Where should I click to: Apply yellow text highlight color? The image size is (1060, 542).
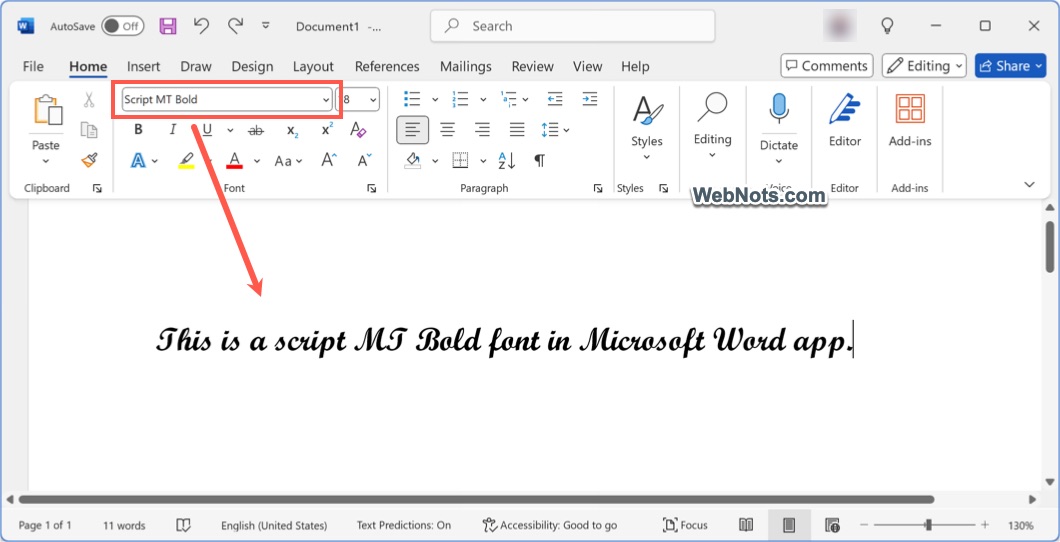186,161
